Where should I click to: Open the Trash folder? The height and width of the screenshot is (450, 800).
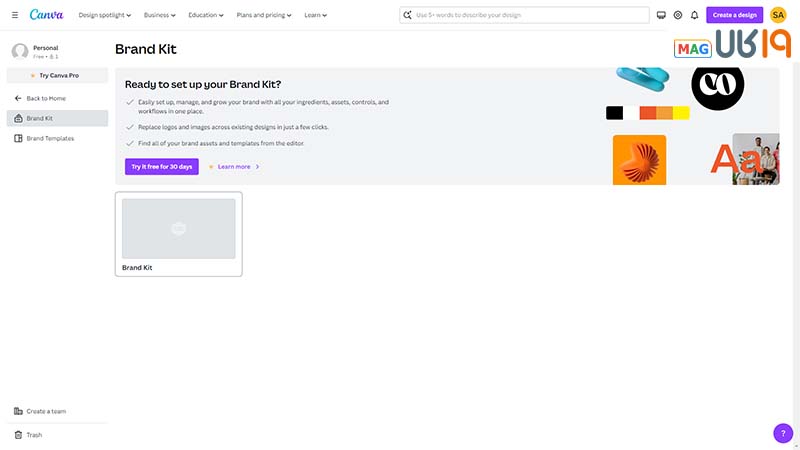click(x=34, y=435)
